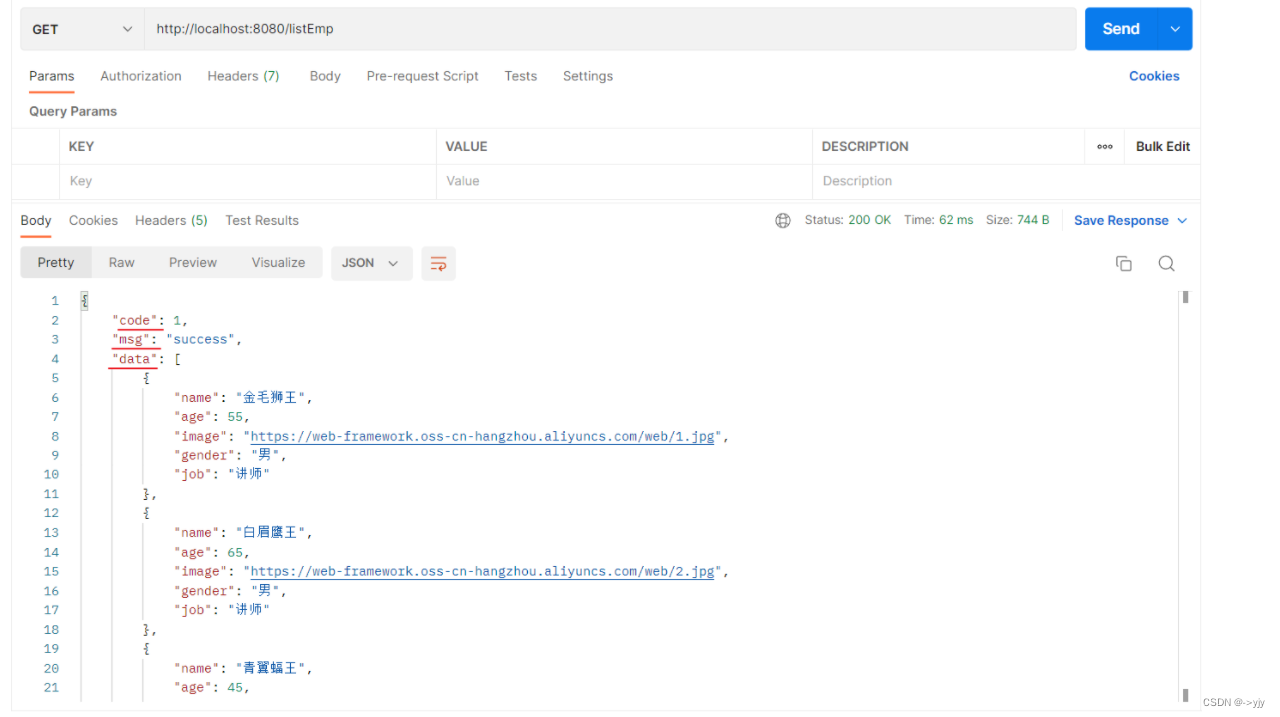Expand the Send button dropdown arrow

(x=1175, y=28)
